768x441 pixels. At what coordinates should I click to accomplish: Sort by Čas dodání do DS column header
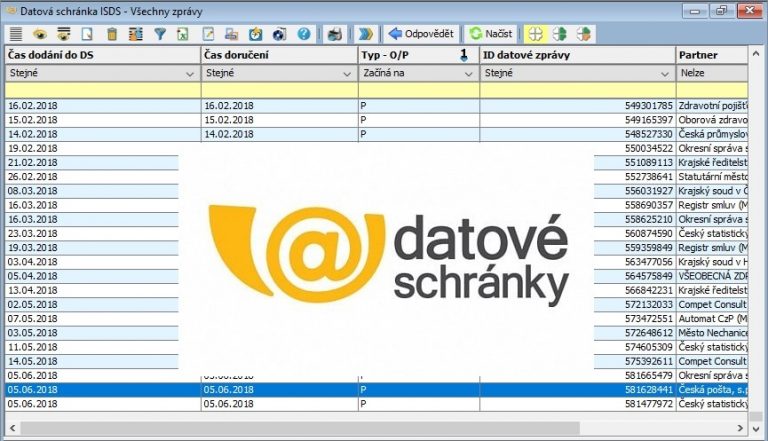pos(103,55)
